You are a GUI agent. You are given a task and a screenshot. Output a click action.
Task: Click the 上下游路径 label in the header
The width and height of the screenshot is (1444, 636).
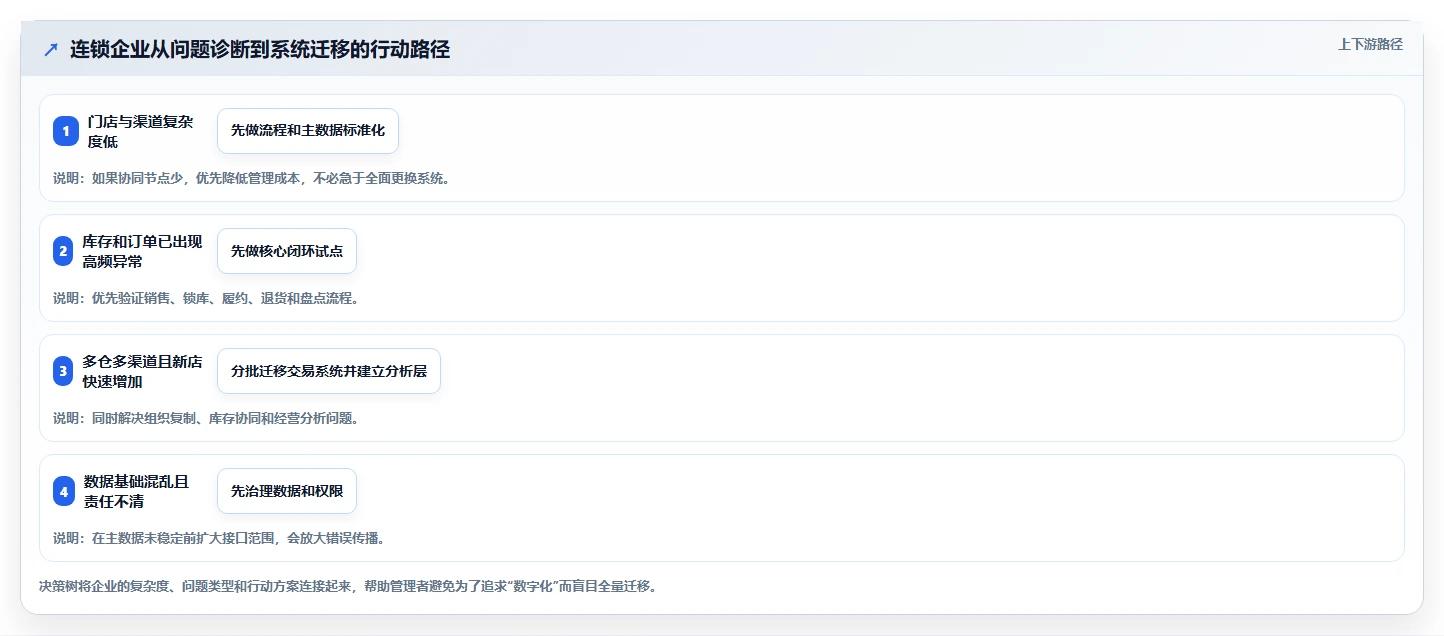[x=1370, y=44]
